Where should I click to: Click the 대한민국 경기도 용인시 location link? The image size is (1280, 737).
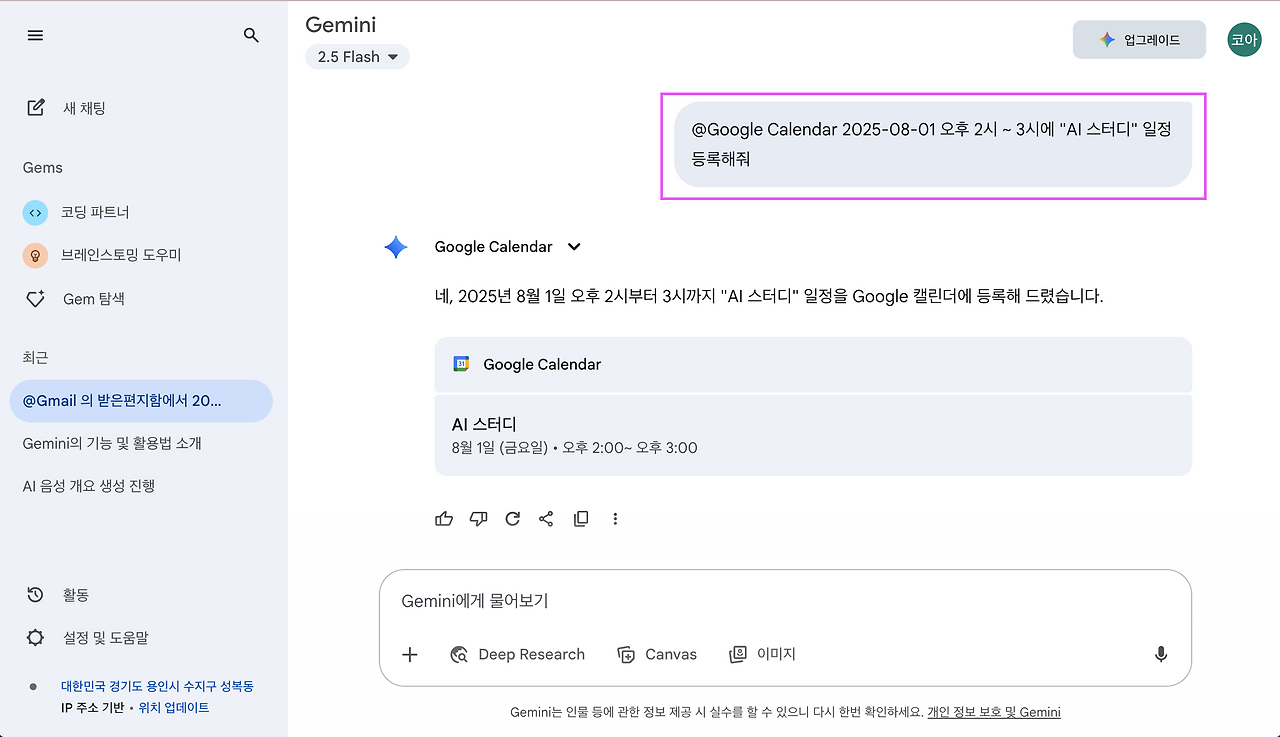157,686
